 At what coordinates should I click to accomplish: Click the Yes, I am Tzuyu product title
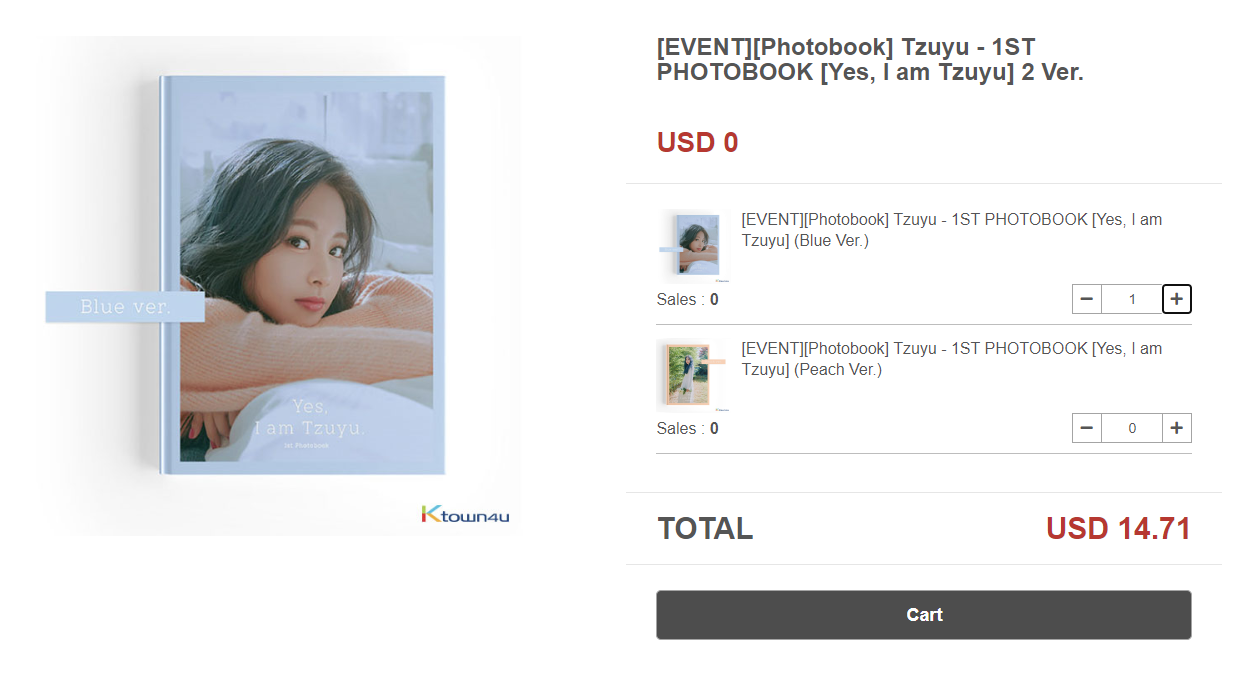pyautogui.click(x=870, y=59)
